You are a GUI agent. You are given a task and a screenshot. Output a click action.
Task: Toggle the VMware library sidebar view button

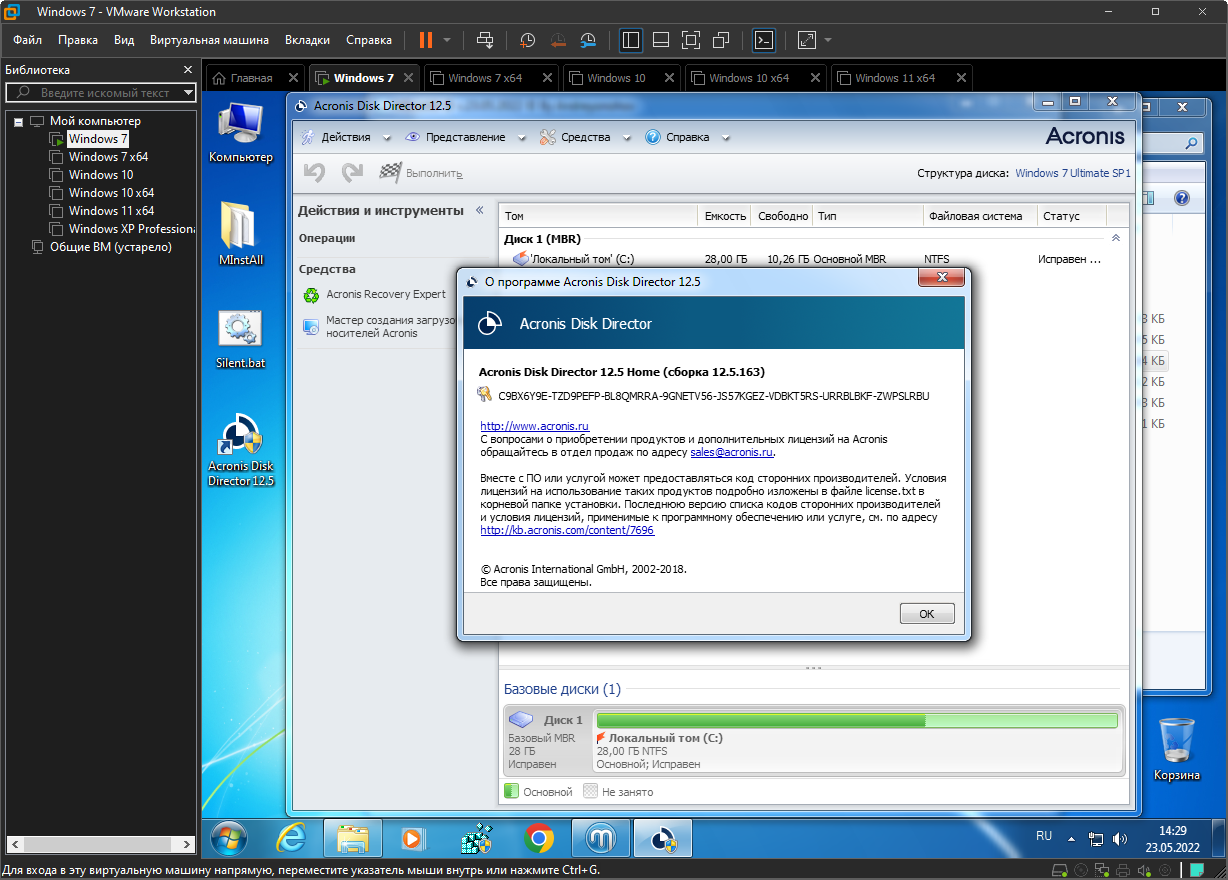pos(631,40)
